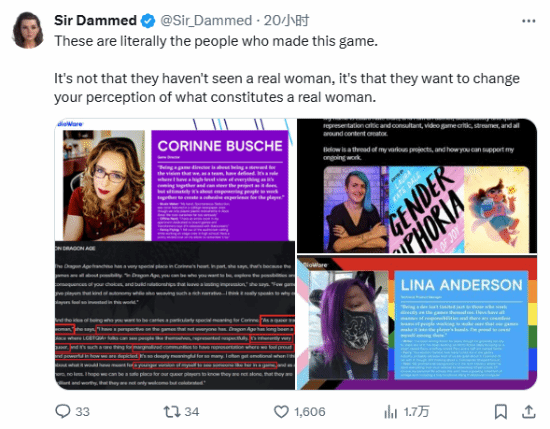This screenshot has height=429, width=550.
Task: View analytics bar chart icon
Action: coord(390,411)
